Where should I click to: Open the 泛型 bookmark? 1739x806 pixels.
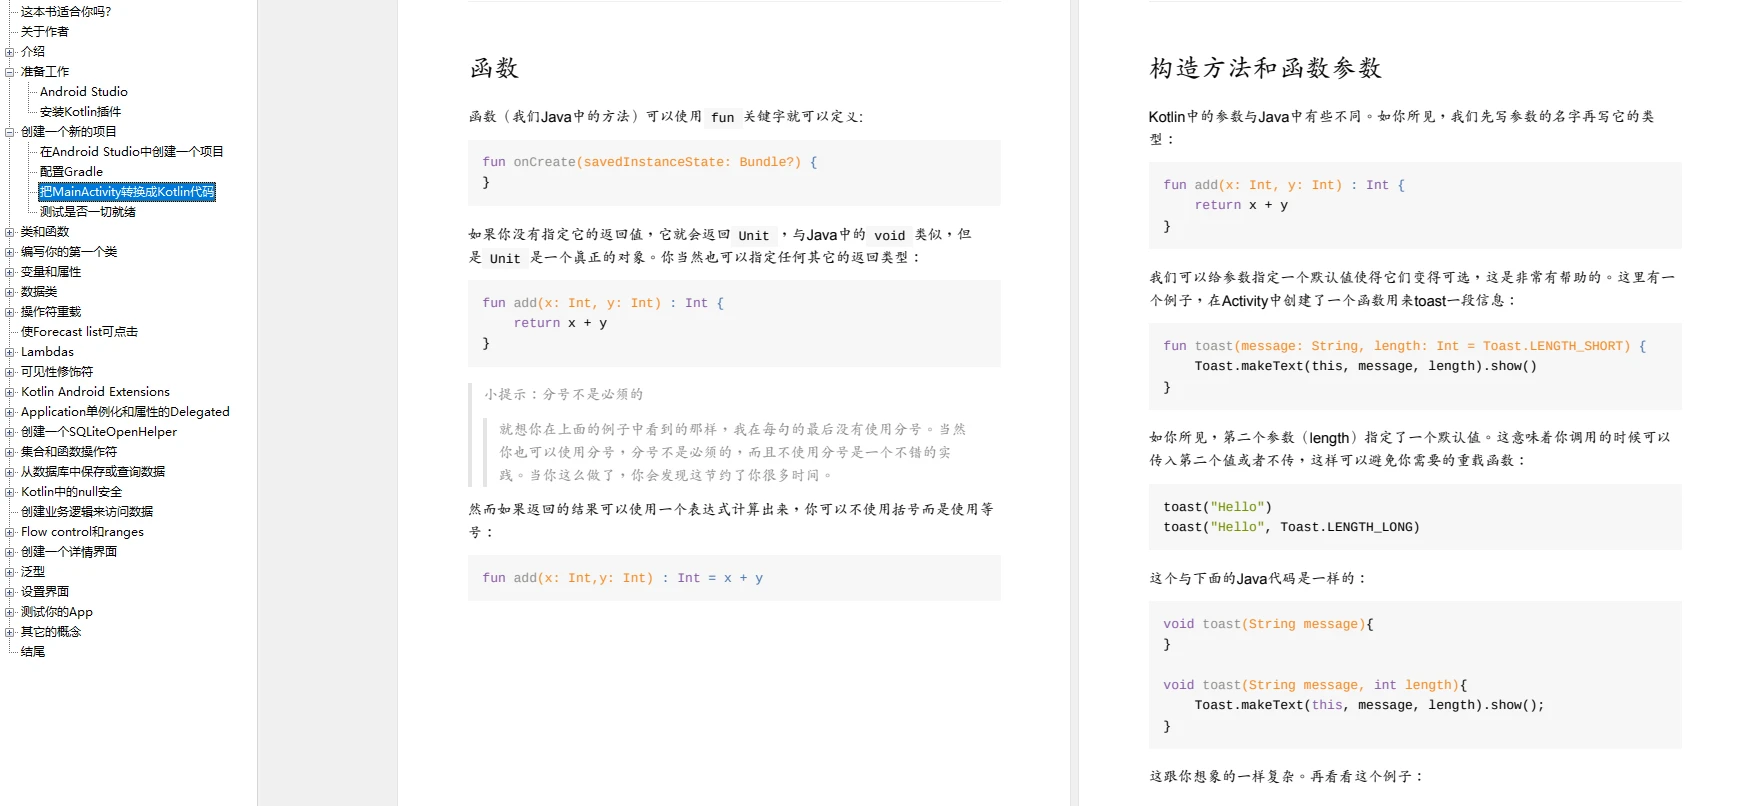pyautogui.click(x=33, y=572)
